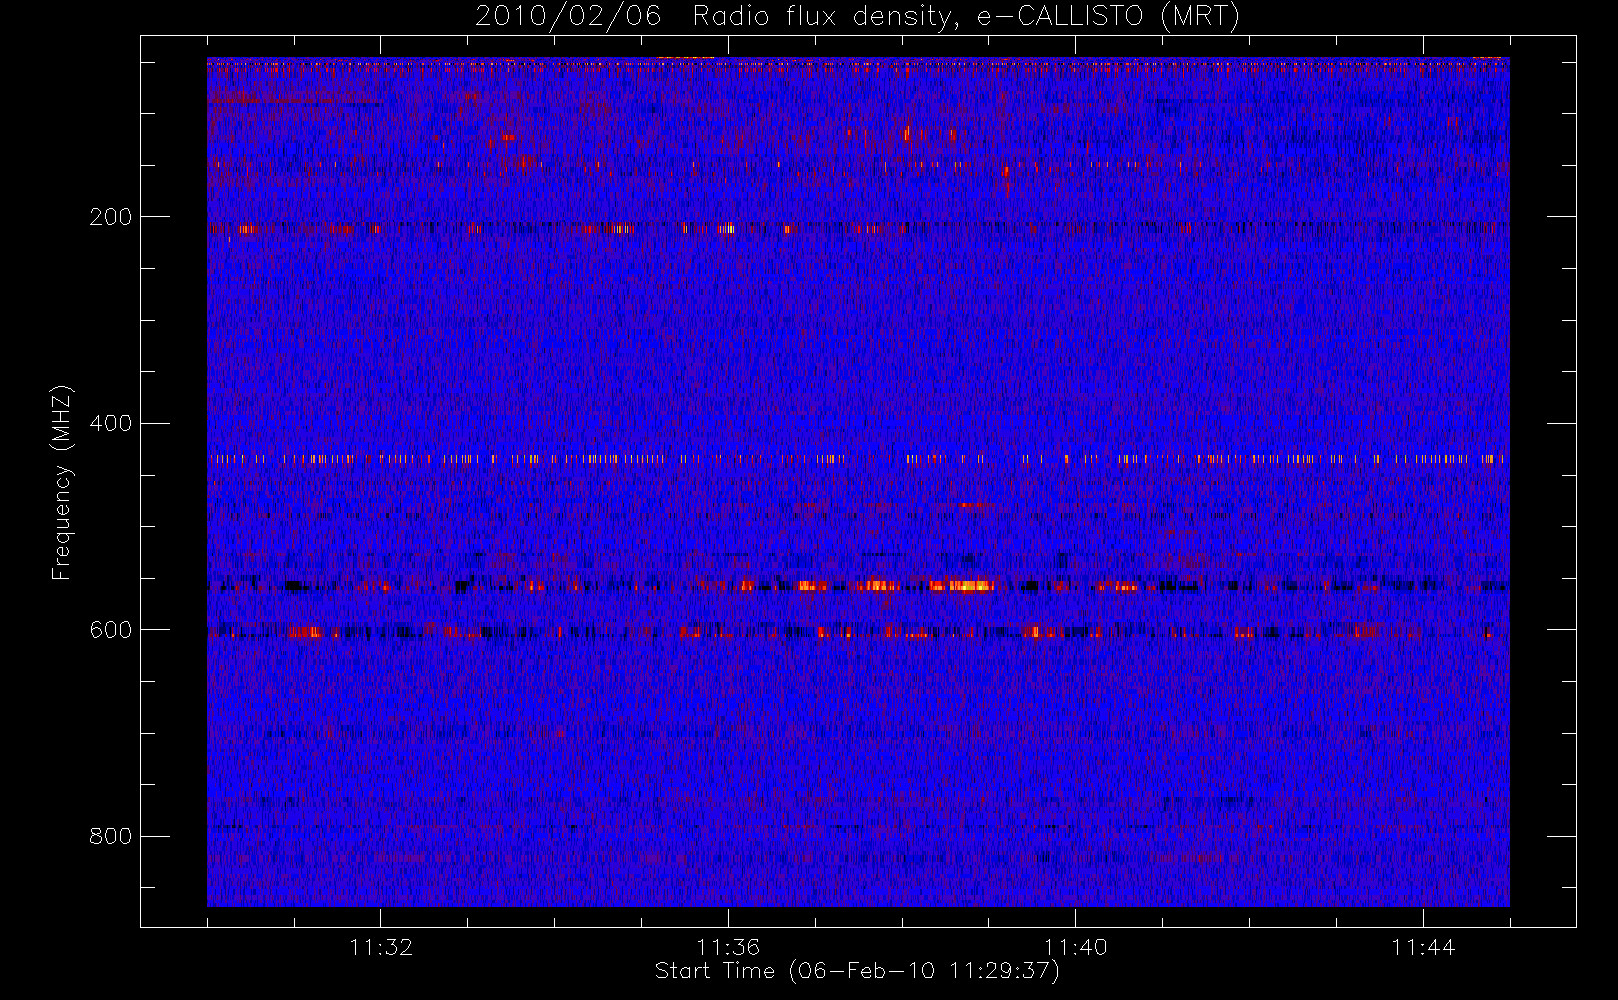Click the plot title '2010/02/06 Radio flux density, e-CALLISTO (MRT)'
Screen dimensions: 1618x1000
point(857,17)
